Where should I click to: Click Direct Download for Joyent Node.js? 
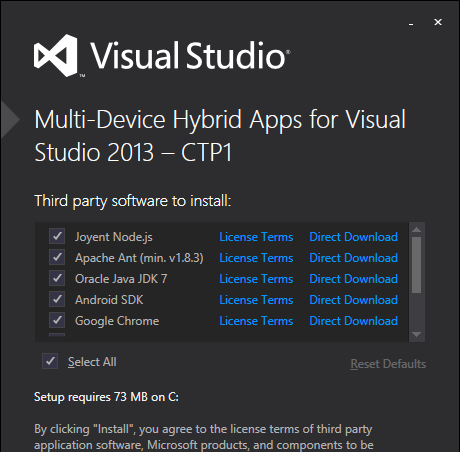tap(353, 237)
